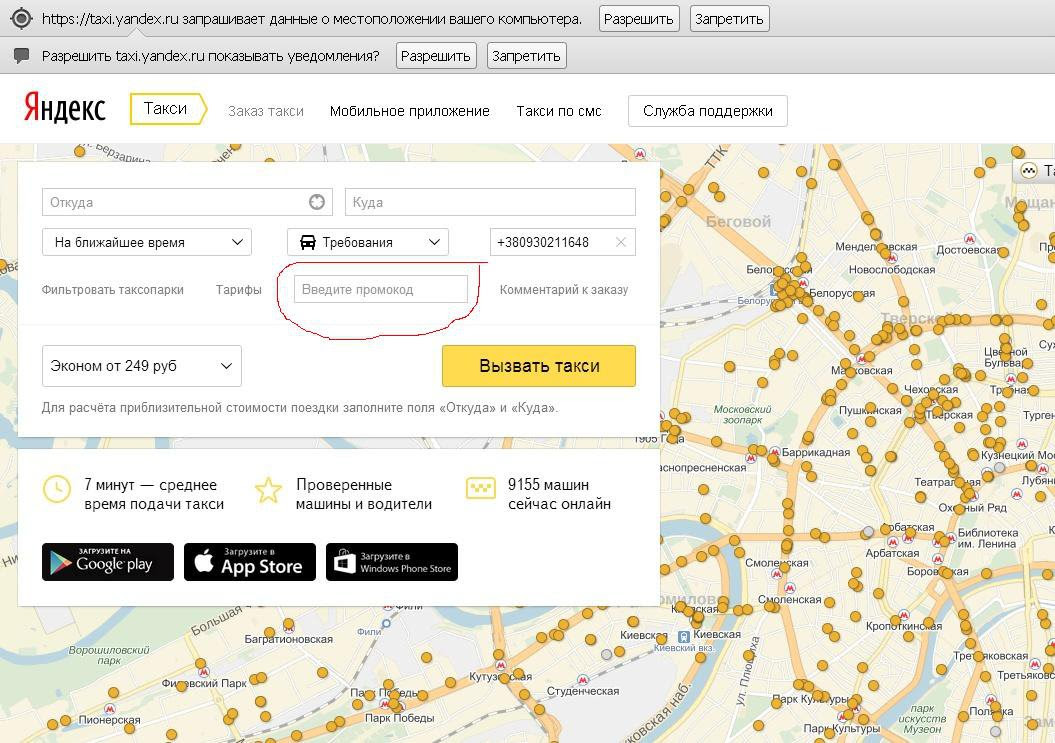Open the Служба поддержки button
The height and width of the screenshot is (743, 1055).
(707, 111)
